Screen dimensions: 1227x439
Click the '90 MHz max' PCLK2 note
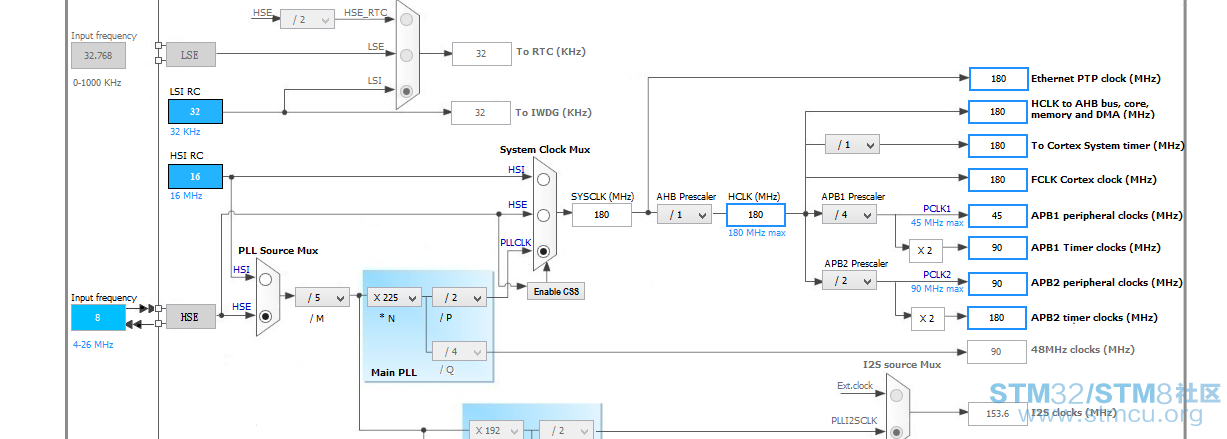[x=937, y=289]
